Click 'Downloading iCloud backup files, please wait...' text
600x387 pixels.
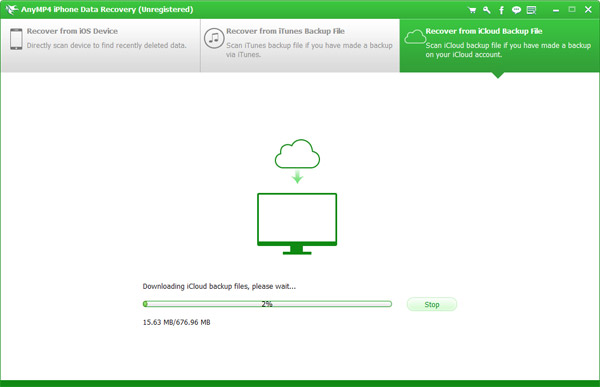(x=219, y=286)
